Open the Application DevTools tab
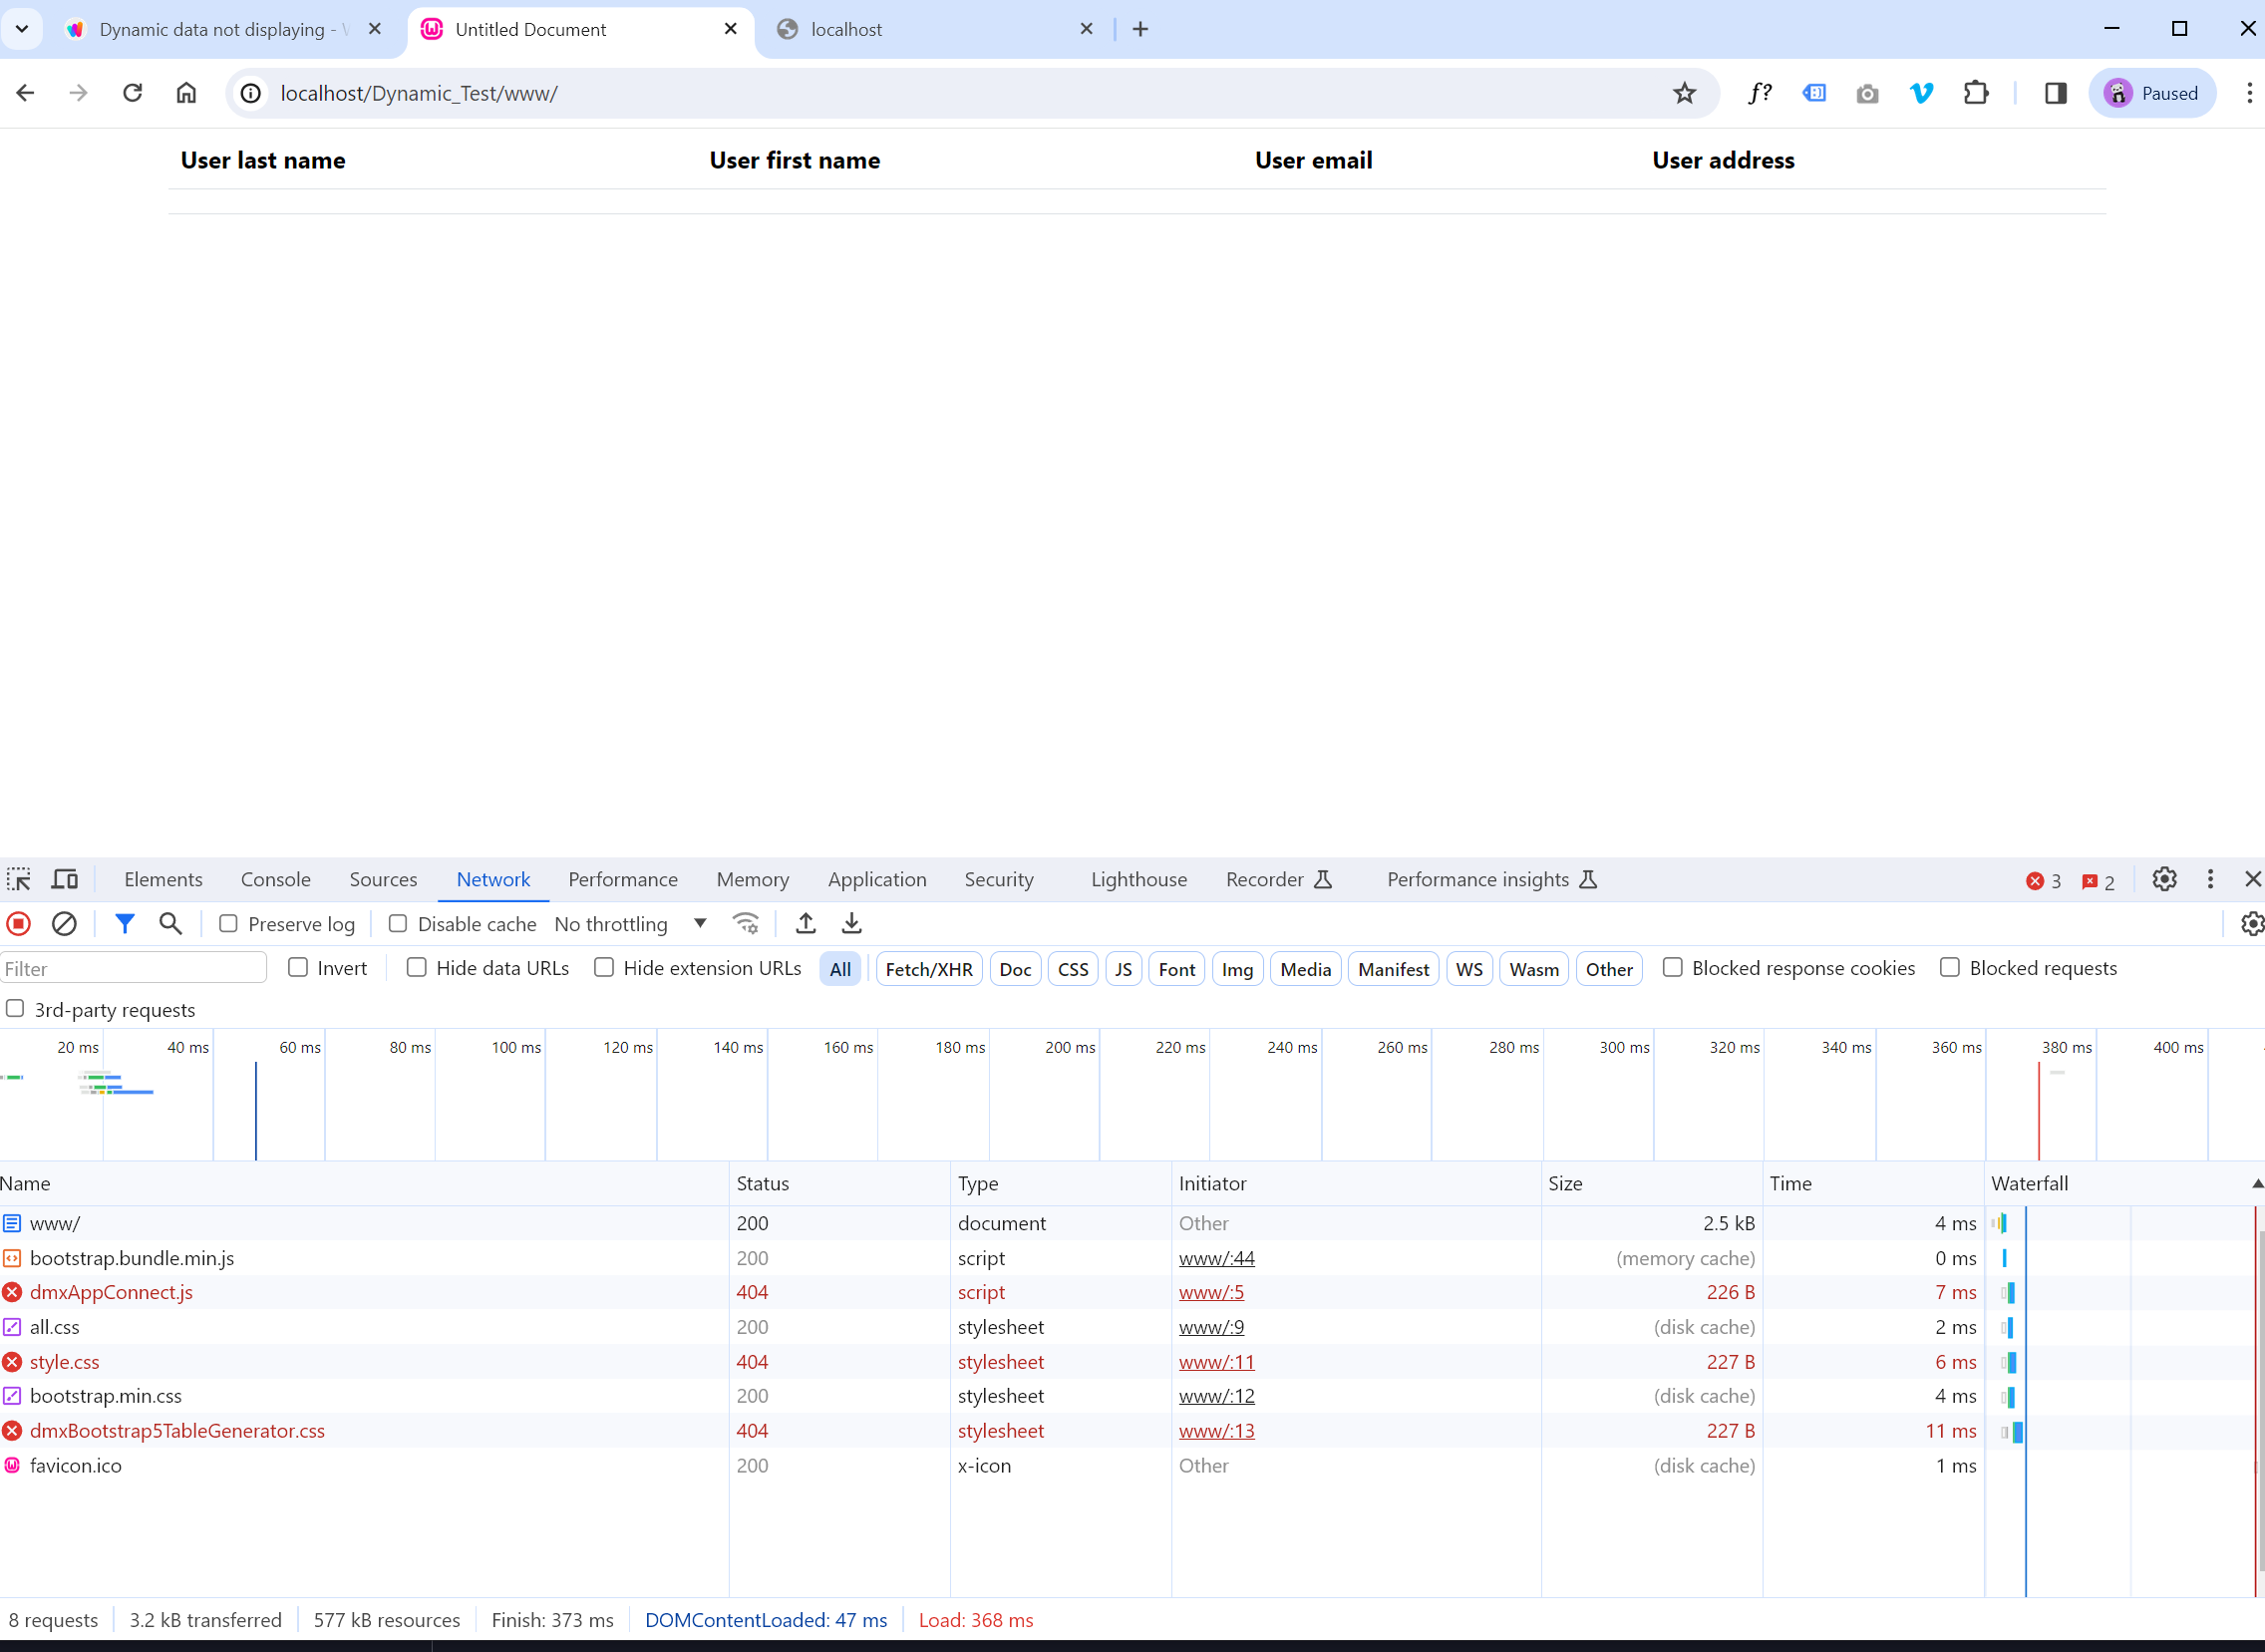This screenshot has width=2265, height=1652. point(876,880)
